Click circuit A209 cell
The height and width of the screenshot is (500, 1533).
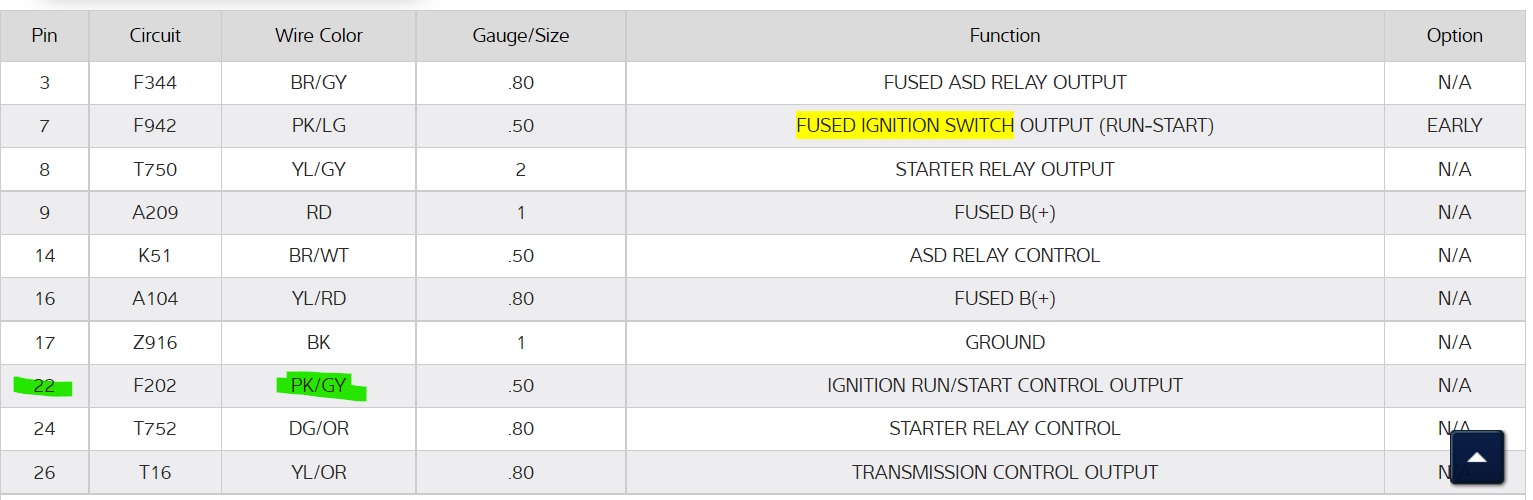pyautogui.click(x=155, y=213)
